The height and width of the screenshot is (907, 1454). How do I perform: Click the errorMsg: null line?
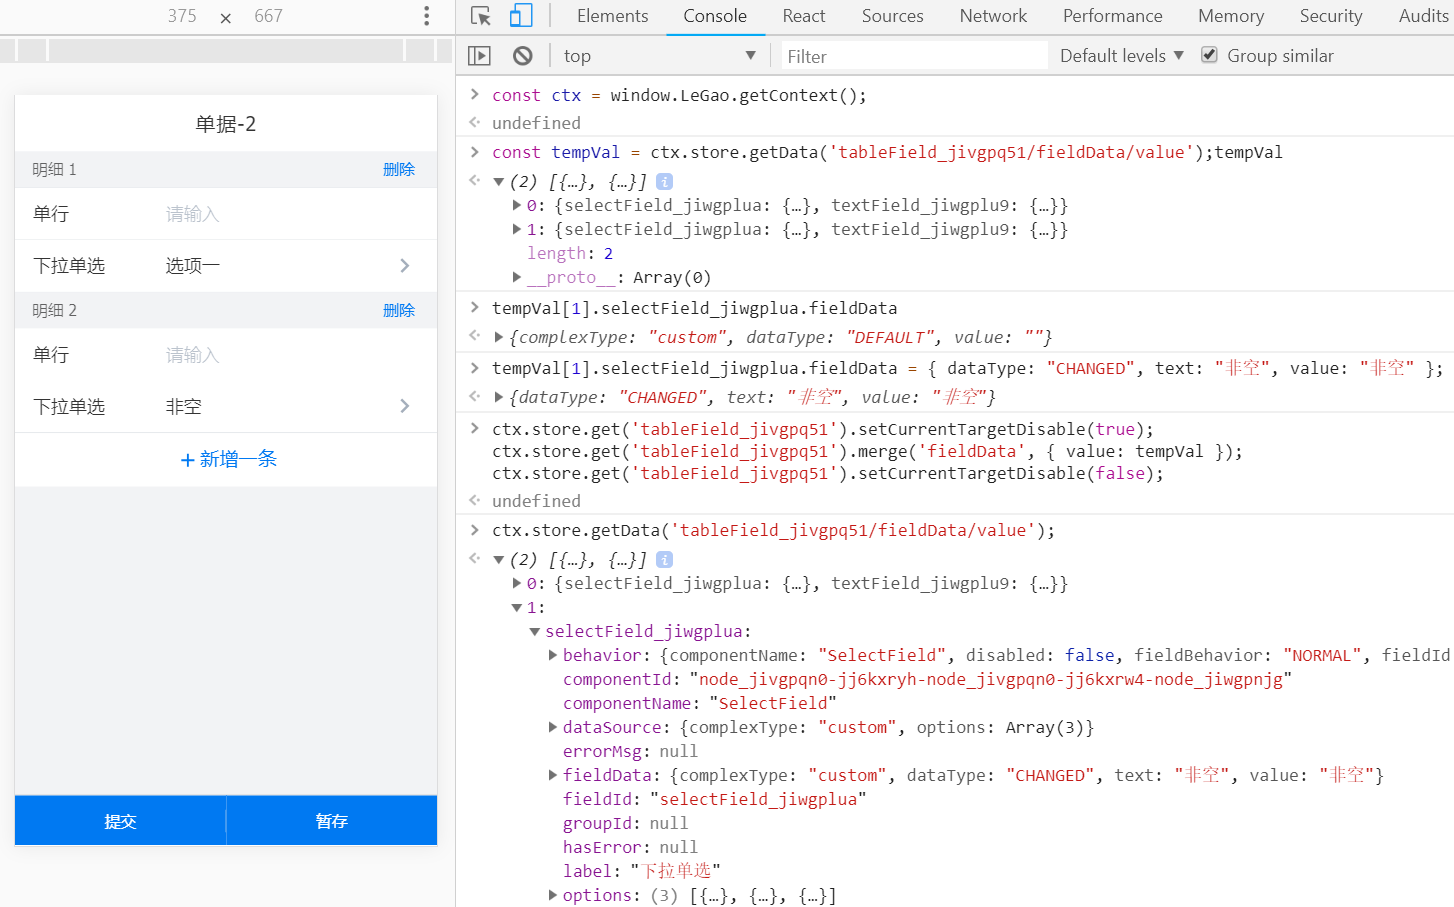pos(630,751)
